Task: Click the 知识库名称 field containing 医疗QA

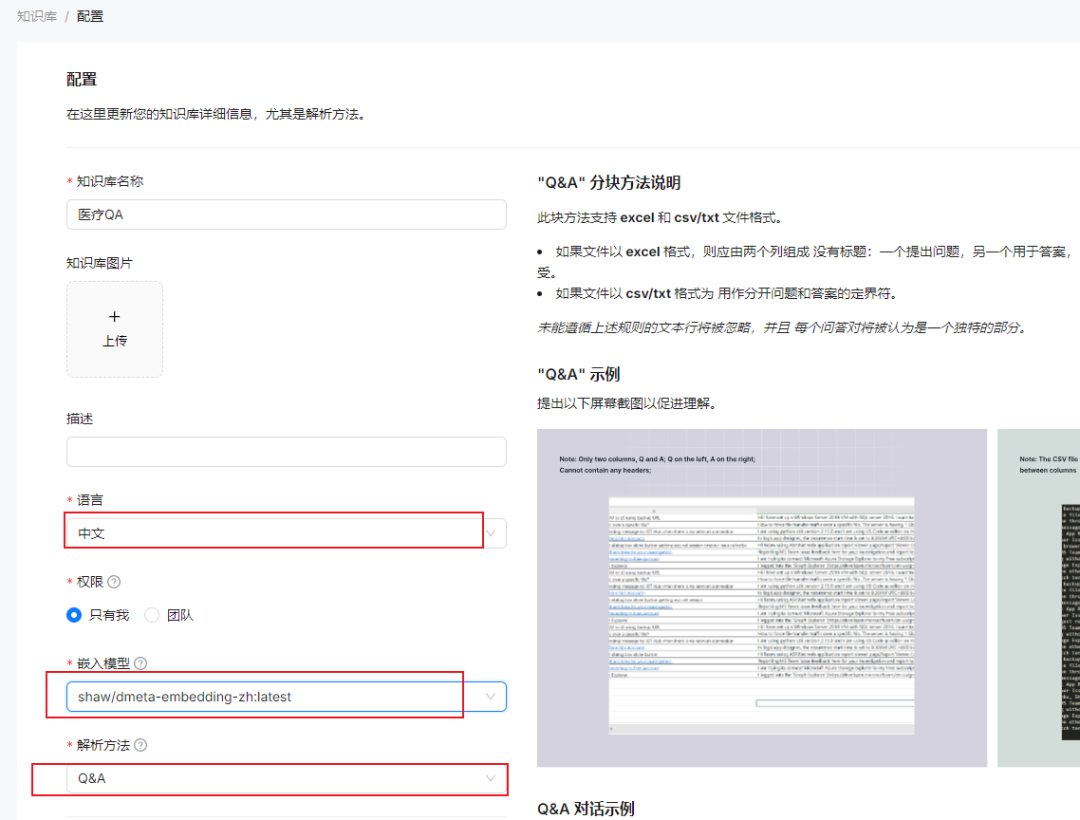Action: pos(286,214)
